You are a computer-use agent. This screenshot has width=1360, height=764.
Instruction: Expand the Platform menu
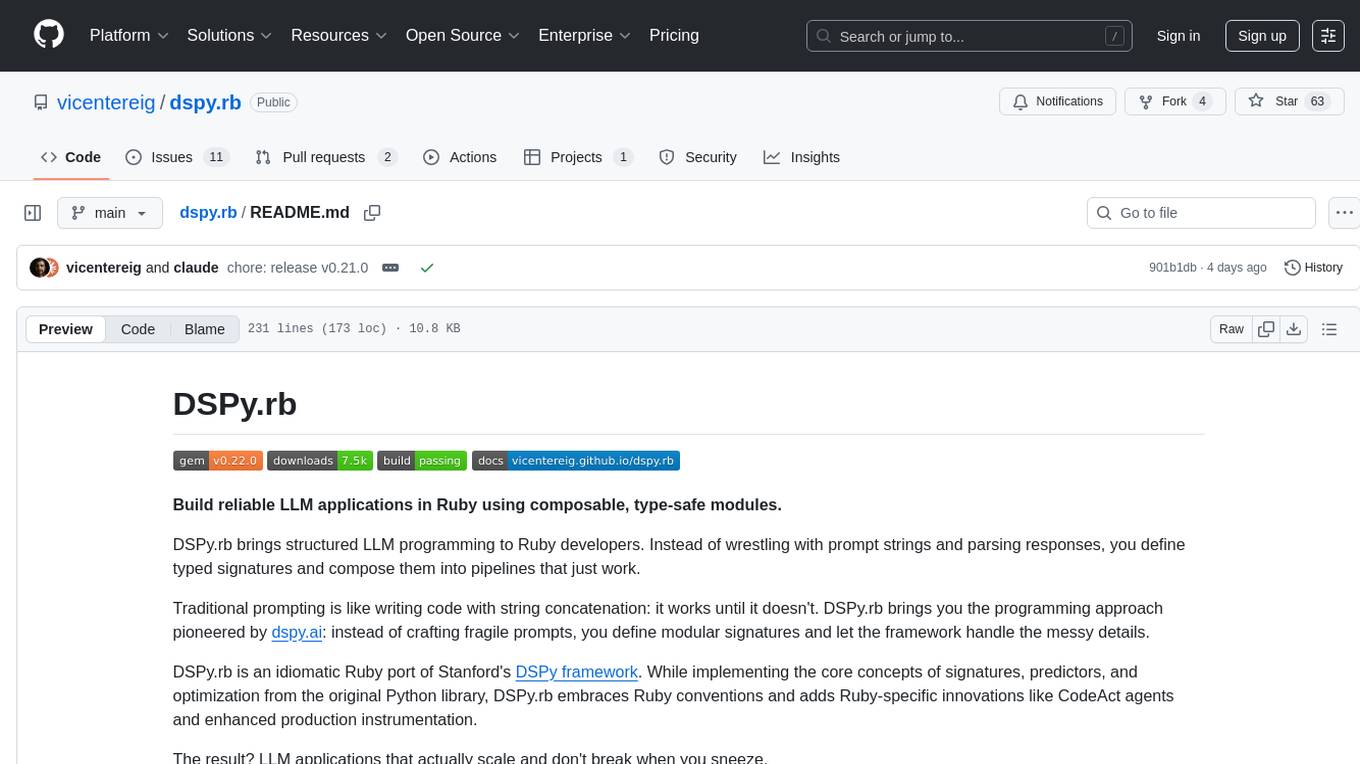tap(129, 35)
